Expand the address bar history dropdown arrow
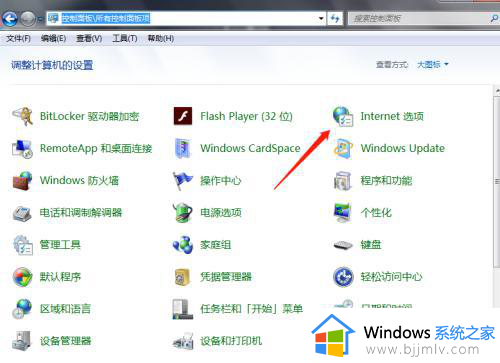The image size is (500, 363). 321,18
